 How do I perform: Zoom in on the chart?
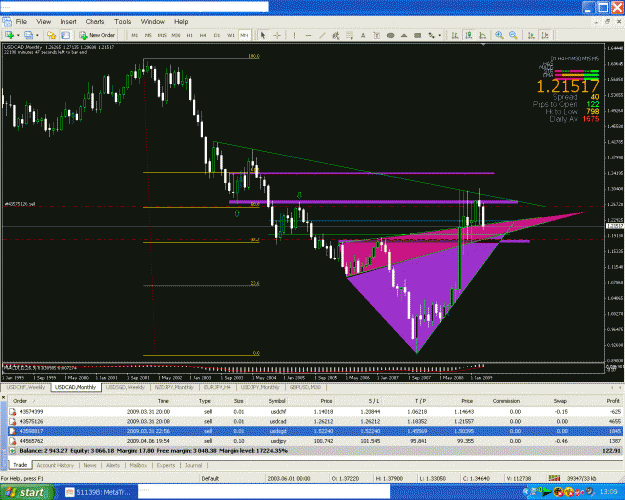pyautogui.click(x=499, y=35)
